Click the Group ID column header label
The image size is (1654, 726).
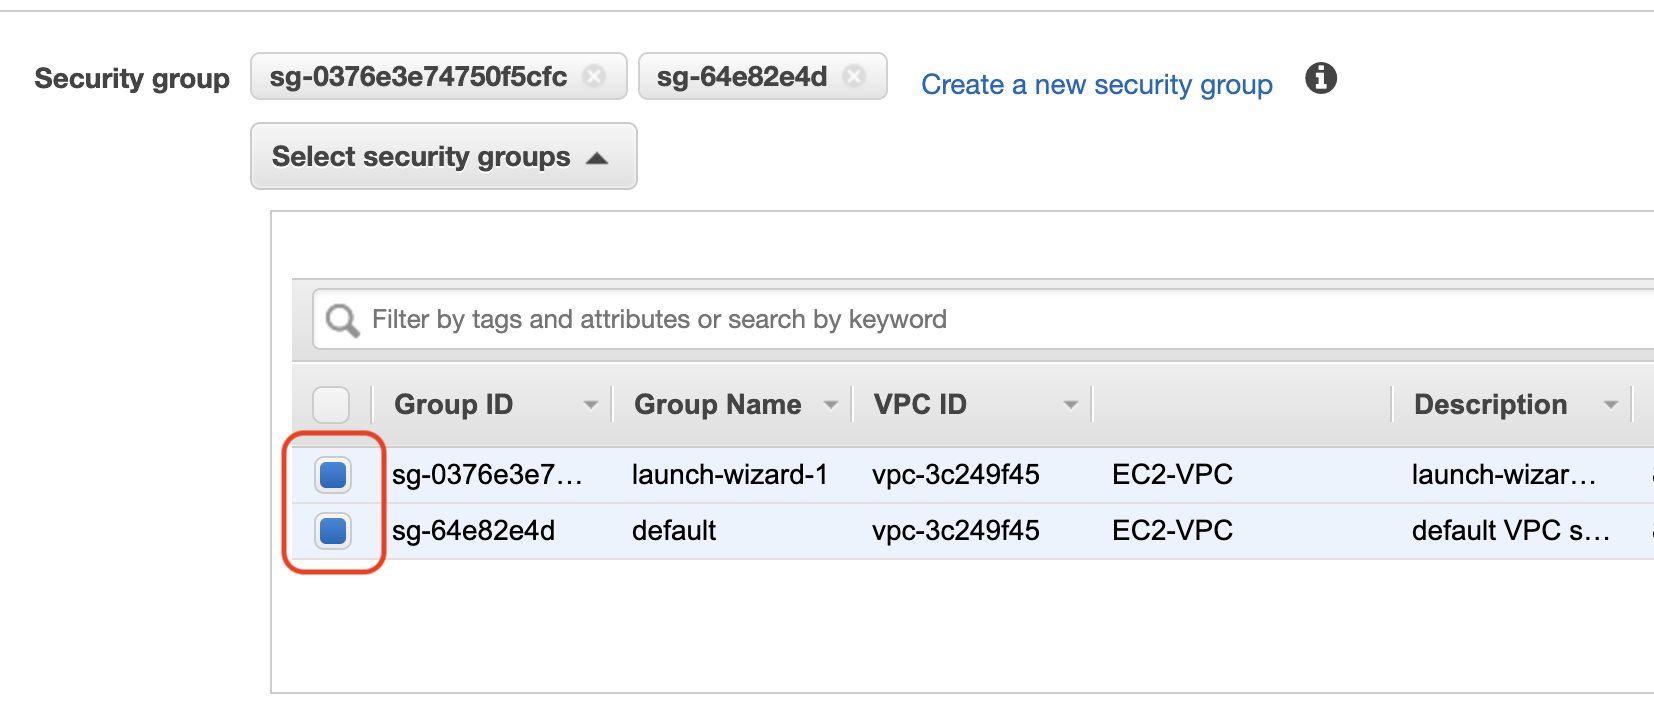pos(453,405)
